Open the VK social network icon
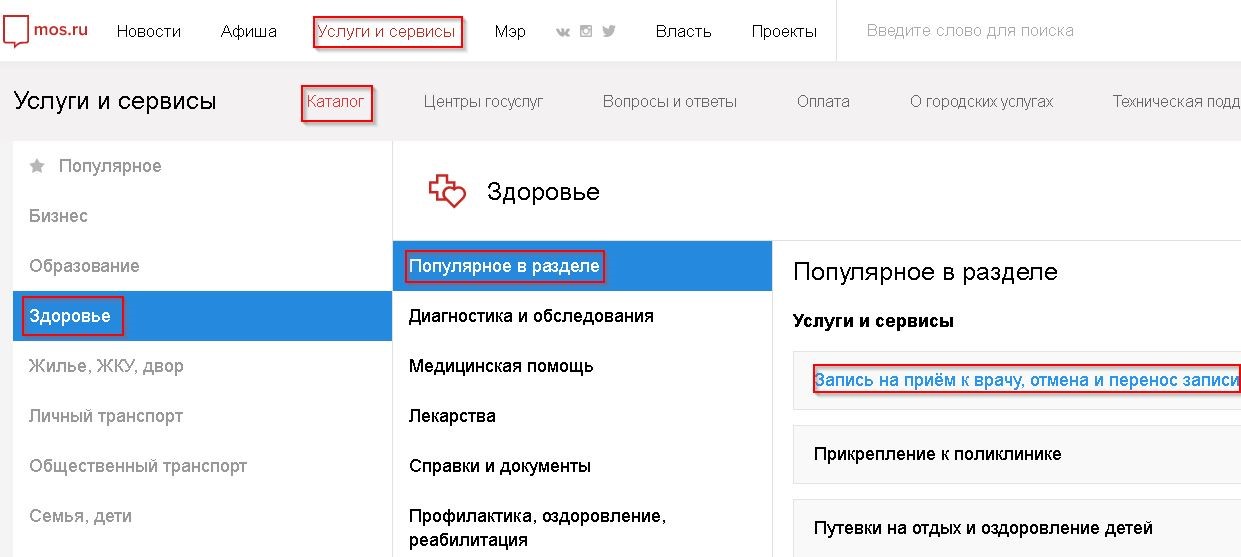The width and height of the screenshot is (1241, 557). coord(563,31)
